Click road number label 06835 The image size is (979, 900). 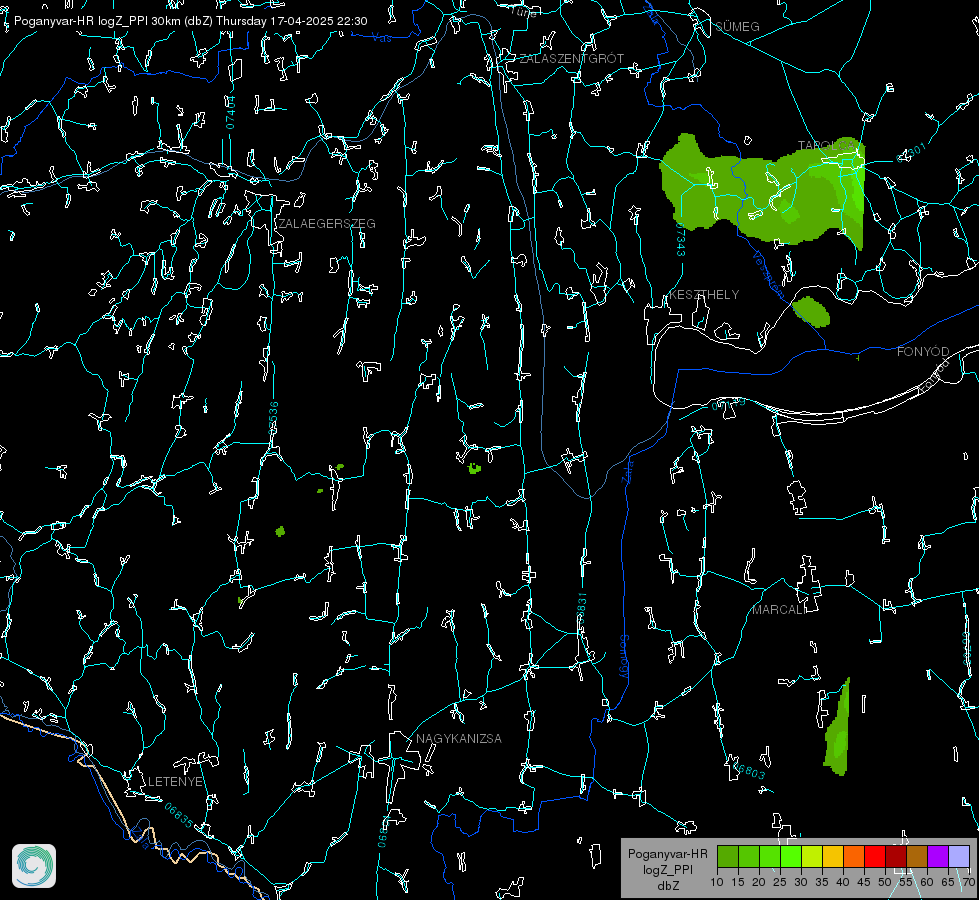click(x=179, y=815)
